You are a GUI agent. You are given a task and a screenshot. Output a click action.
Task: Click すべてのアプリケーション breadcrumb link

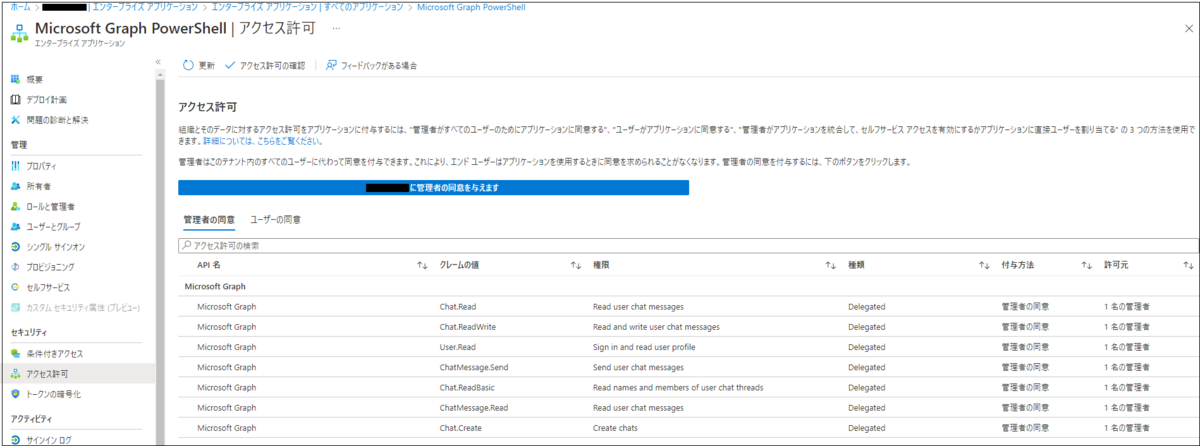(x=365, y=7)
